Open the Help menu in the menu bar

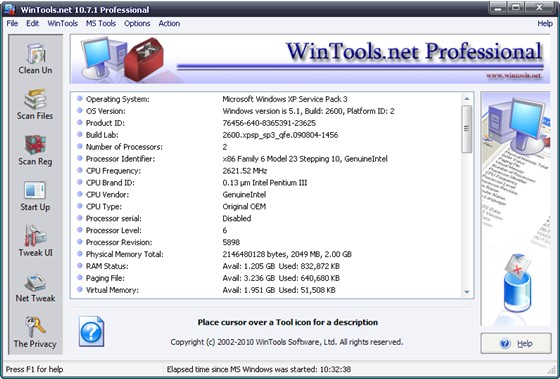(545, 24)
